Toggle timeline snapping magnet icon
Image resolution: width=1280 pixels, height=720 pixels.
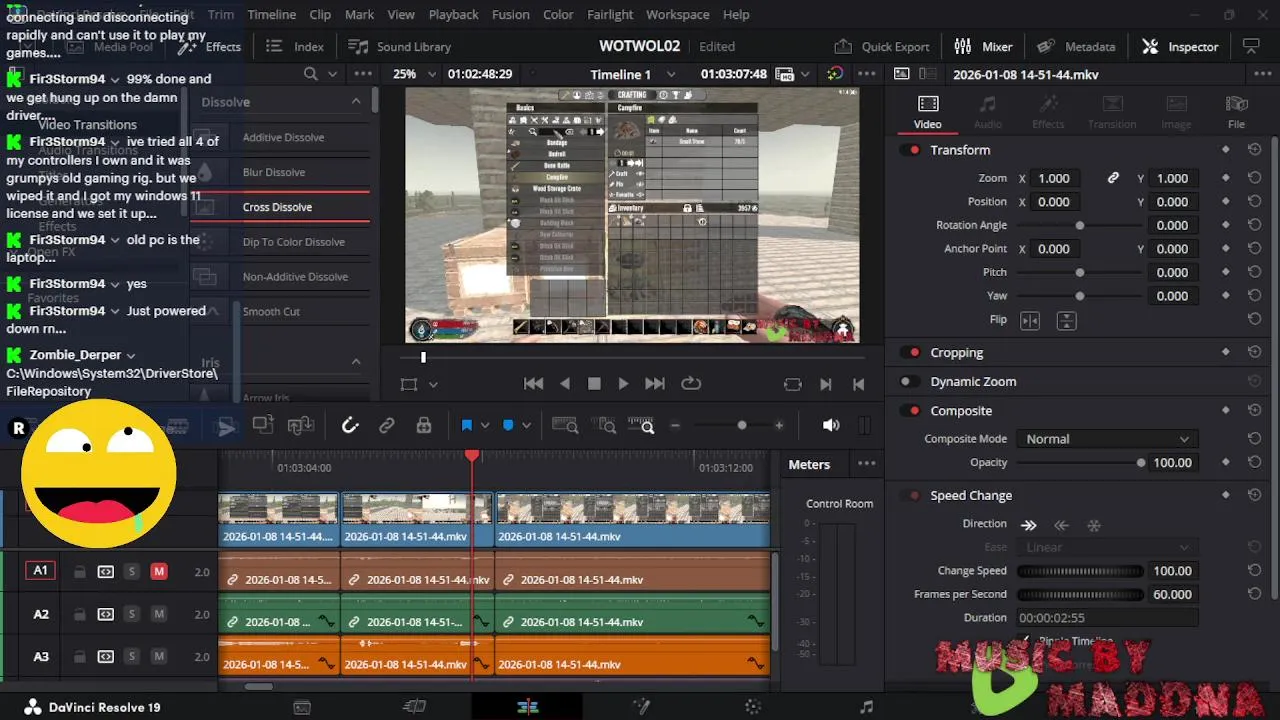coord(350,426)
